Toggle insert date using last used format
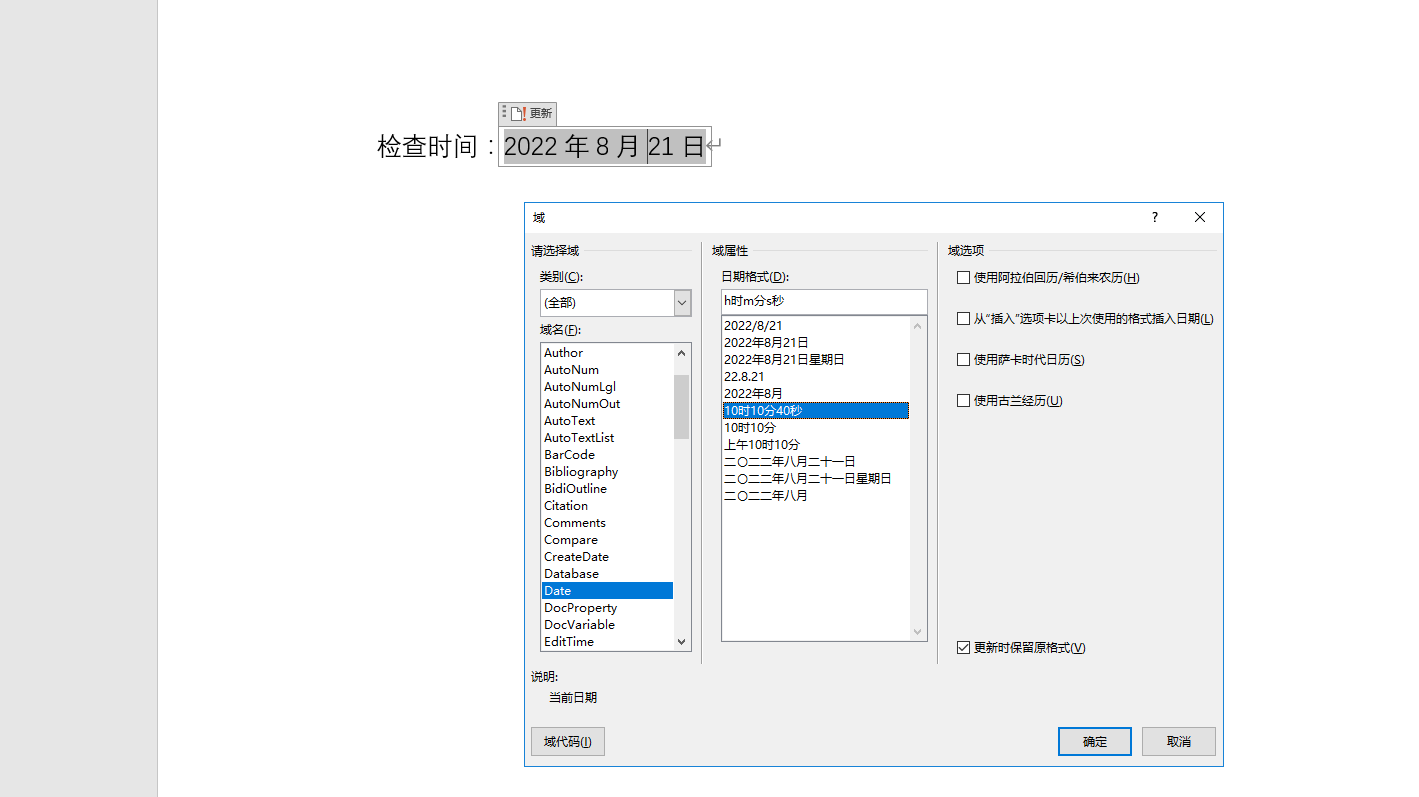The image size is (1419, 797). click(1085, 319)
